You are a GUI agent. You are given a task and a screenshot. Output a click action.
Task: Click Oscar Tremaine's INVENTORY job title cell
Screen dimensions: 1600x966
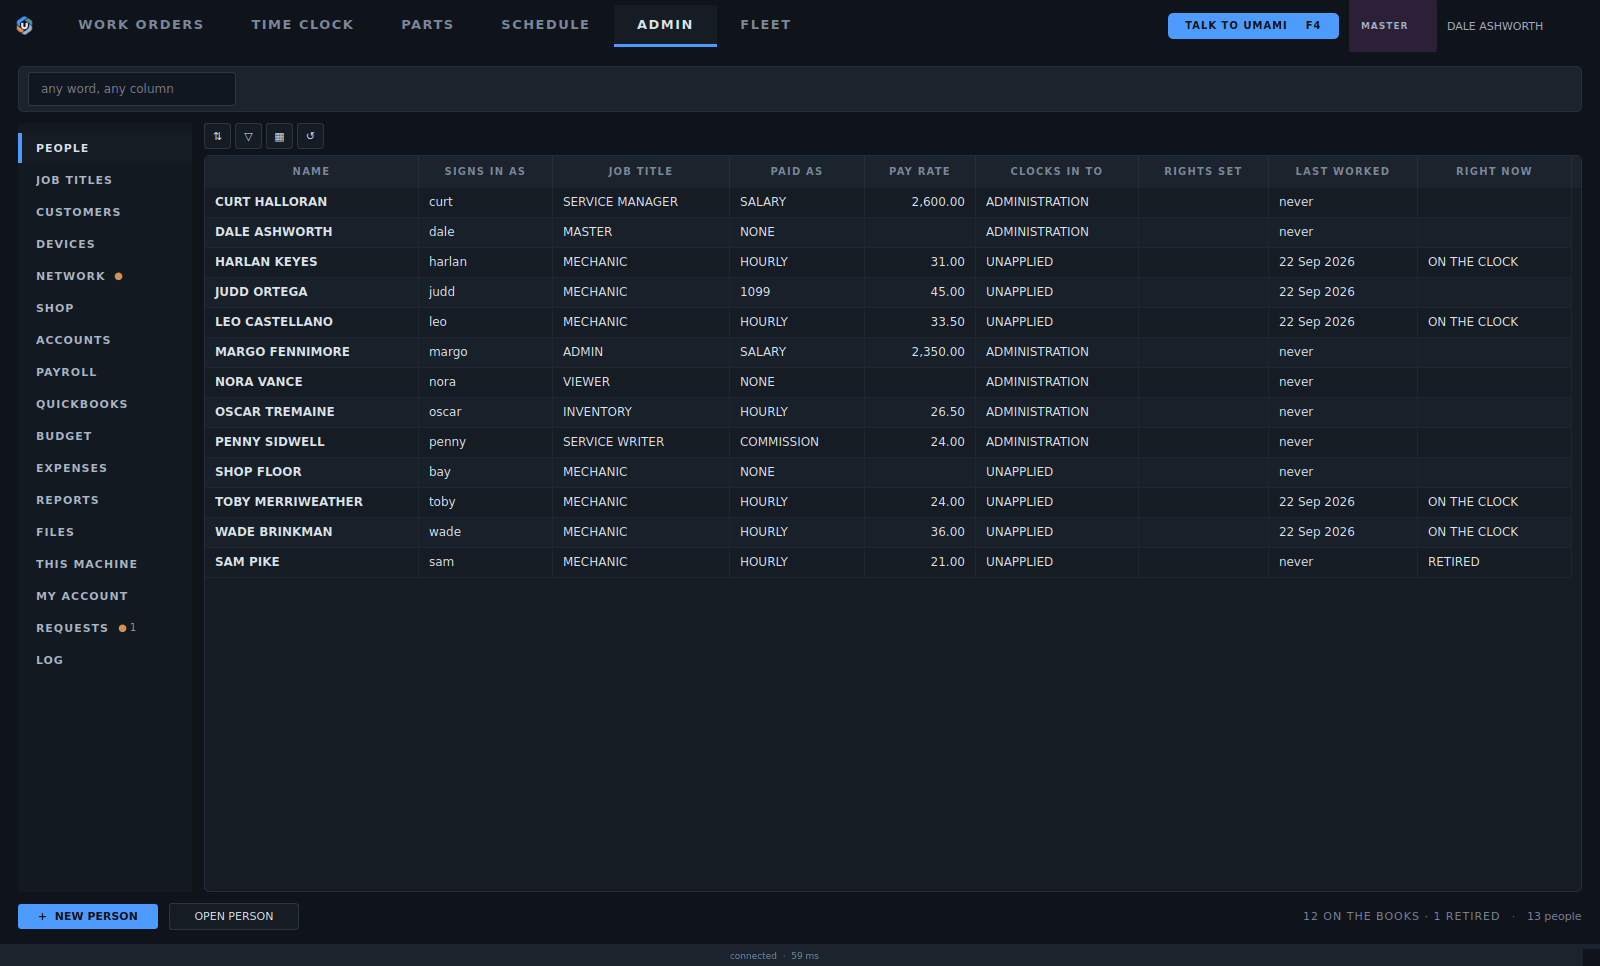click(641, 412)
